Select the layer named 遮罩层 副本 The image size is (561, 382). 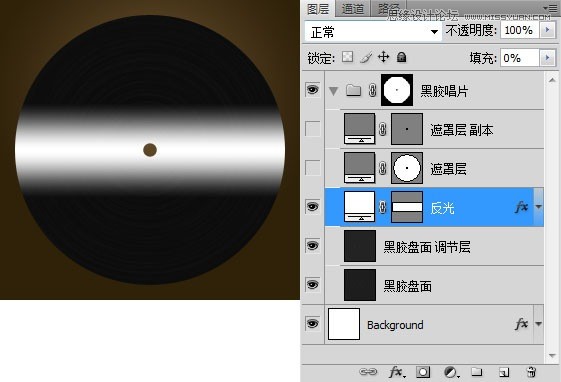click(x=462, y=130)
